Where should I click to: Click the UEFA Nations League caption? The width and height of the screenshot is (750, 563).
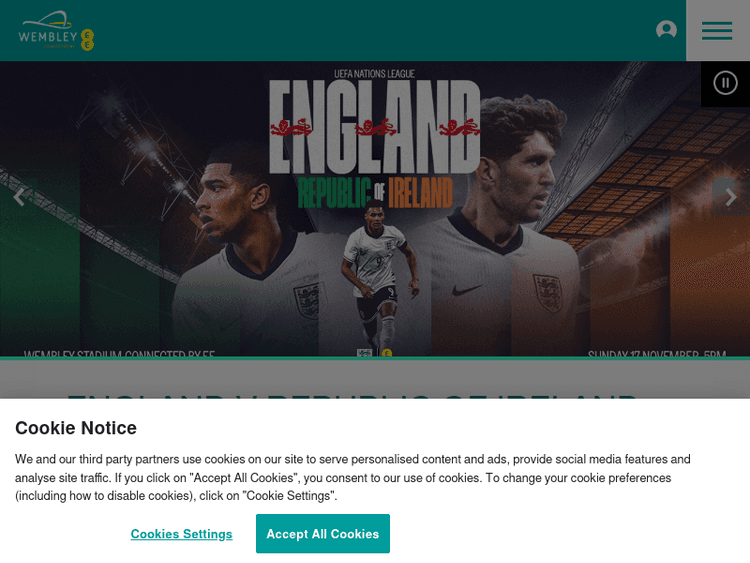coord(374,74)
